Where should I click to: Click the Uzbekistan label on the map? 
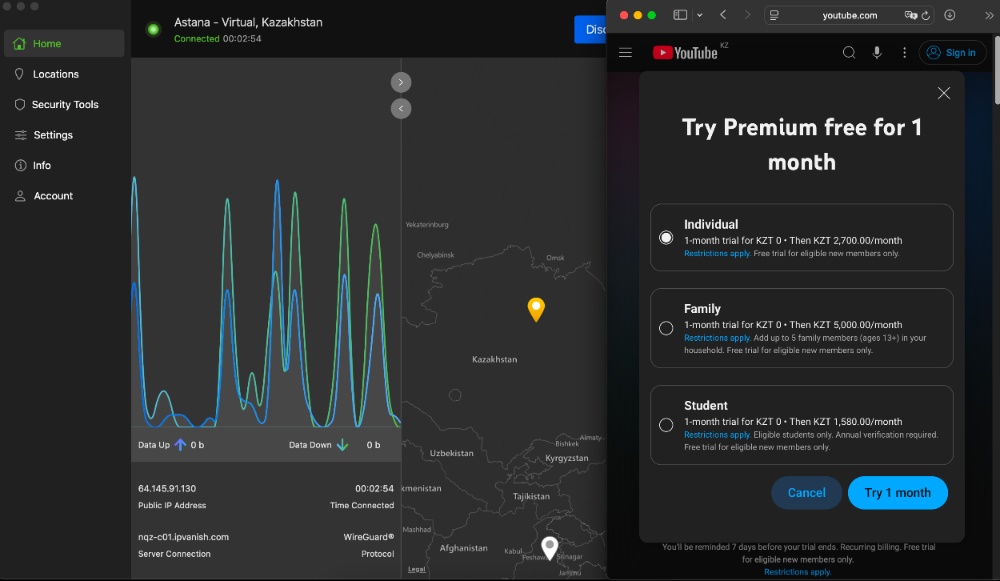tap(452, 453)
